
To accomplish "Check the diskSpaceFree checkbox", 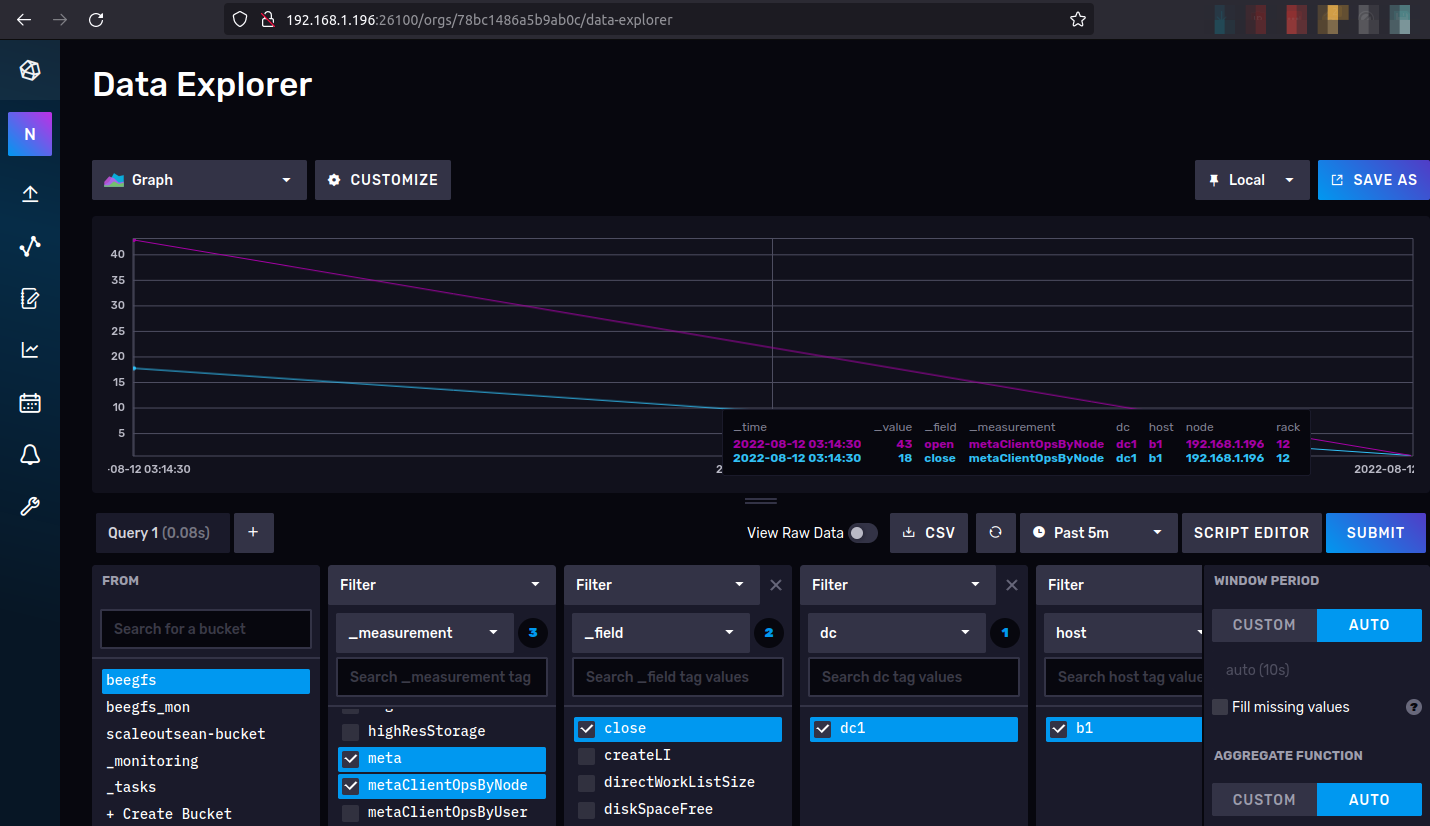I will coord(586,810).
